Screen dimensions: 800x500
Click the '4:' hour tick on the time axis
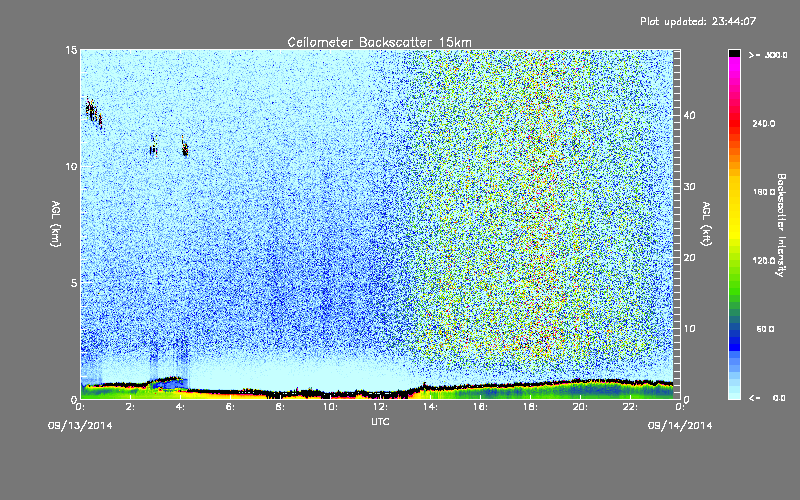pyautogui.click(x=181, y=407)
